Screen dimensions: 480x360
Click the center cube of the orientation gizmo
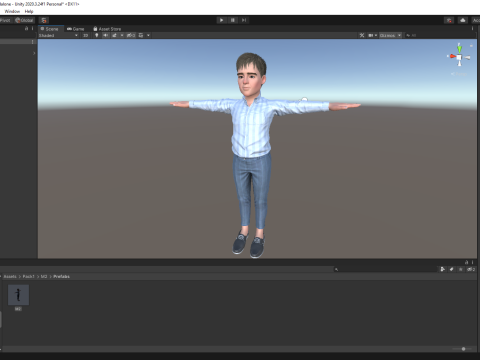click(x=460, y=58)
